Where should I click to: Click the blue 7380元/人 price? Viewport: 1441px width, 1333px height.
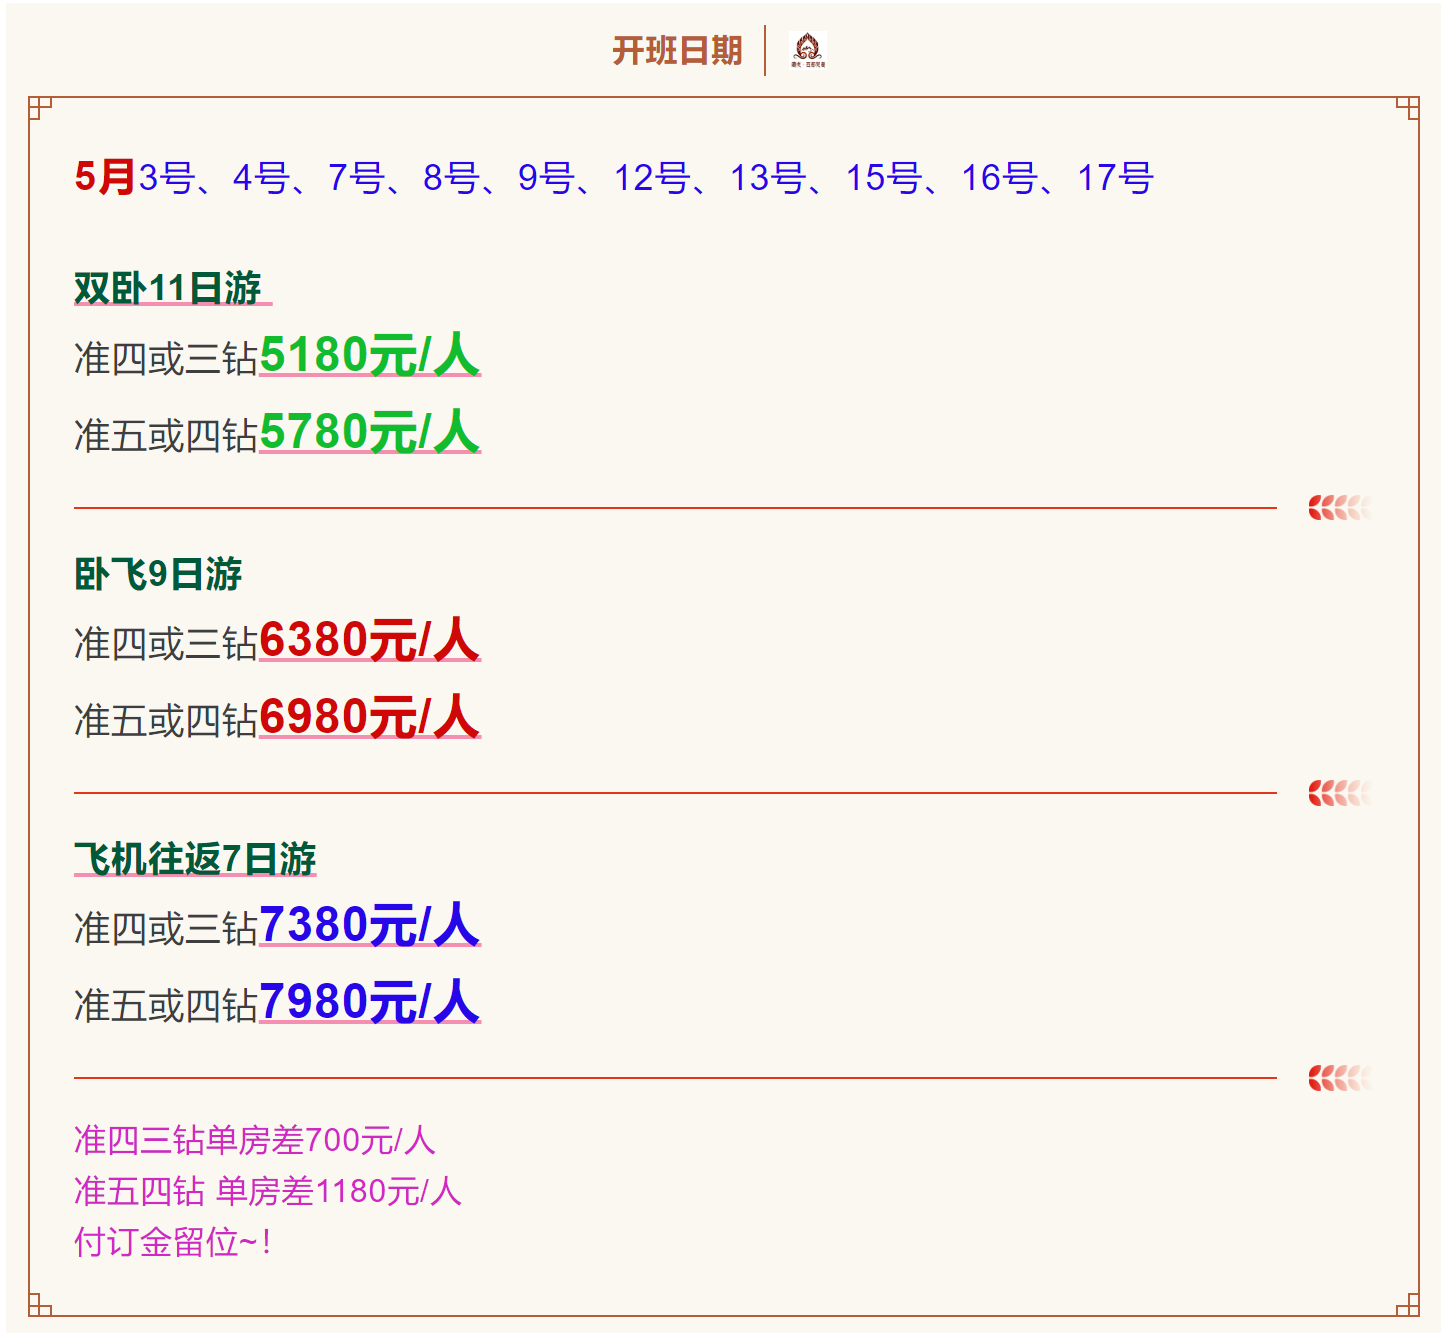(370, 925)
